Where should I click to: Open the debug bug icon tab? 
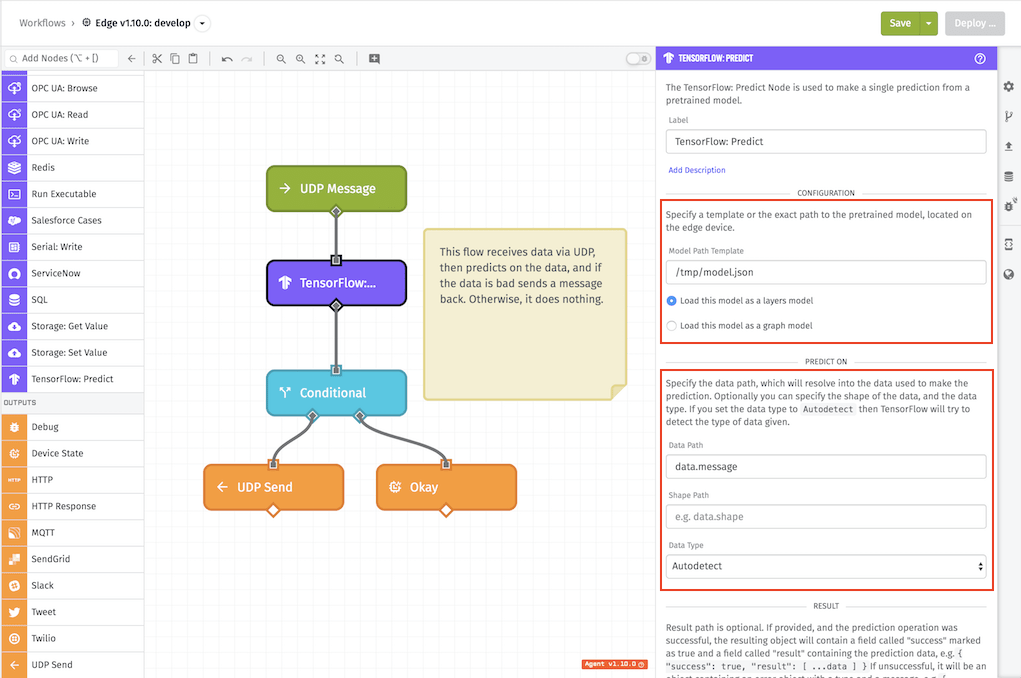(1009, 205)
